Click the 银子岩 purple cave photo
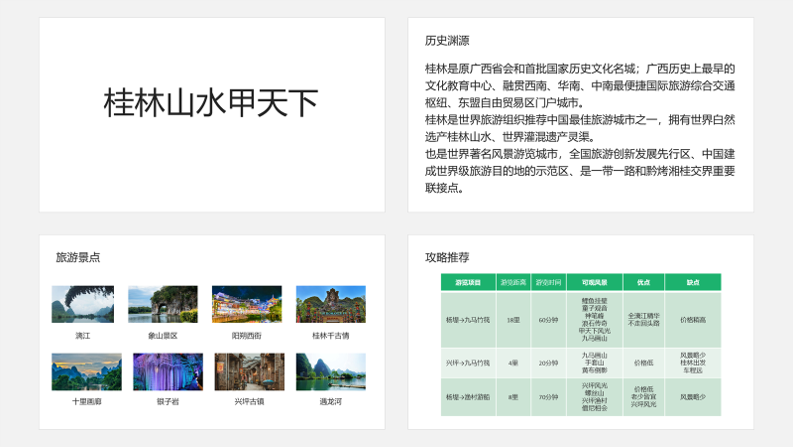 (168, 372)
